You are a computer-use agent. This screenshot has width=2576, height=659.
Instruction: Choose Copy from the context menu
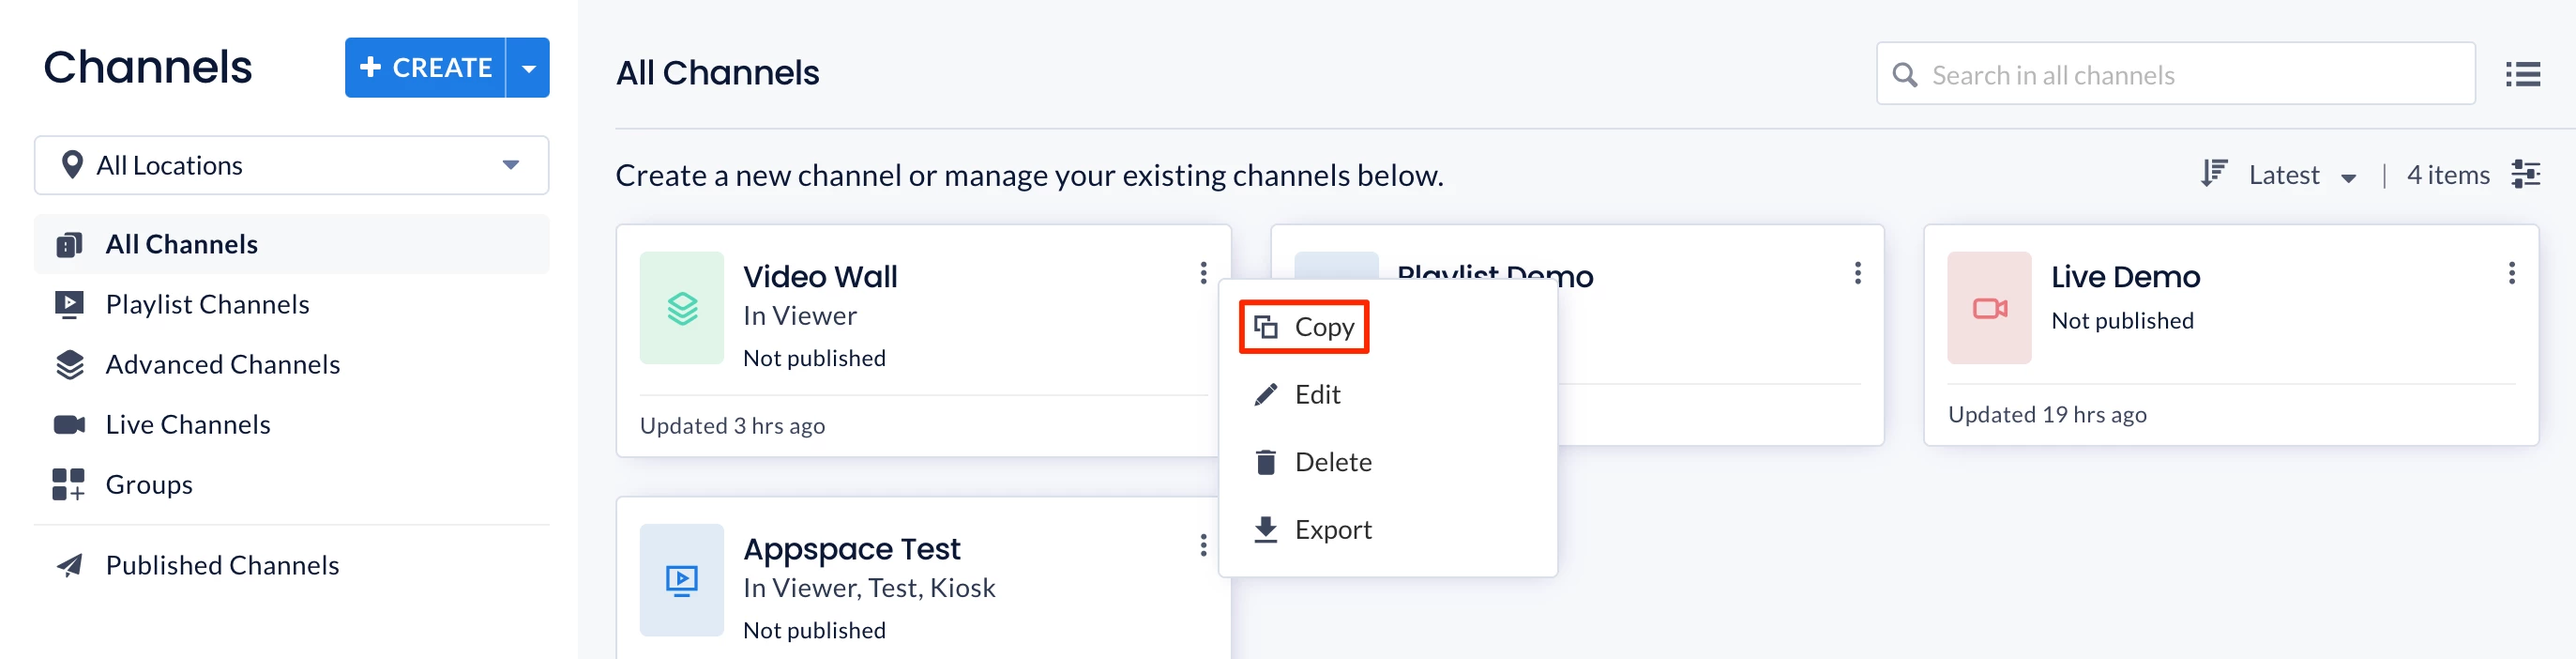pyautogui.click(x=1303, y=327)
